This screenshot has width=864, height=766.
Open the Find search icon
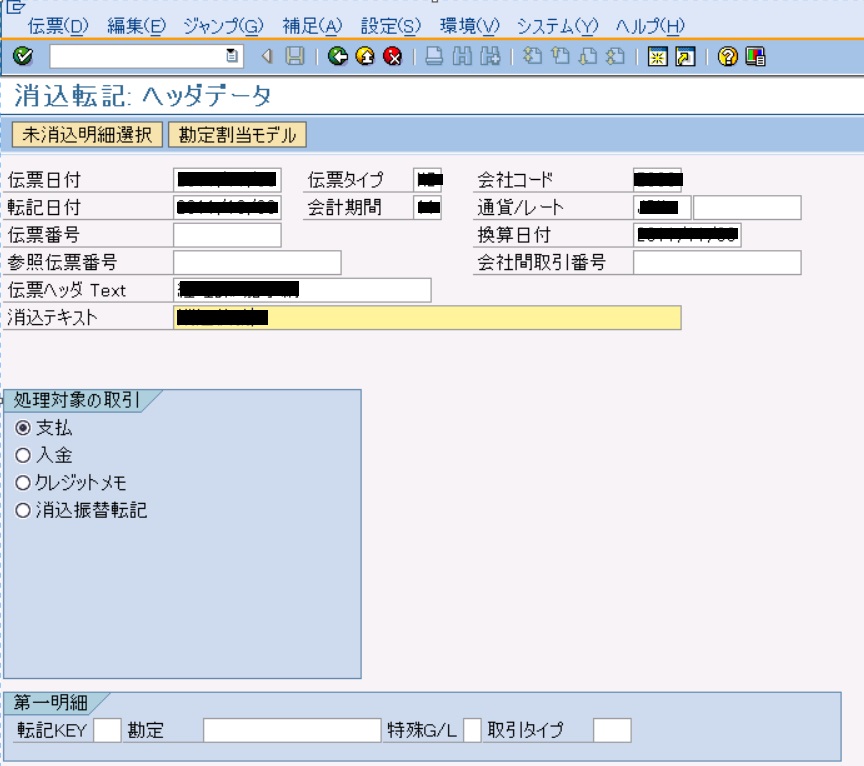[x=462, y=58]
